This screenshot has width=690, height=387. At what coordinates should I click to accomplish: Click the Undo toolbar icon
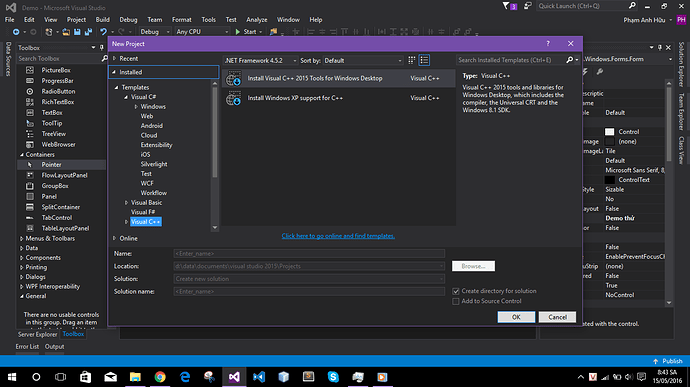point(103,32)
